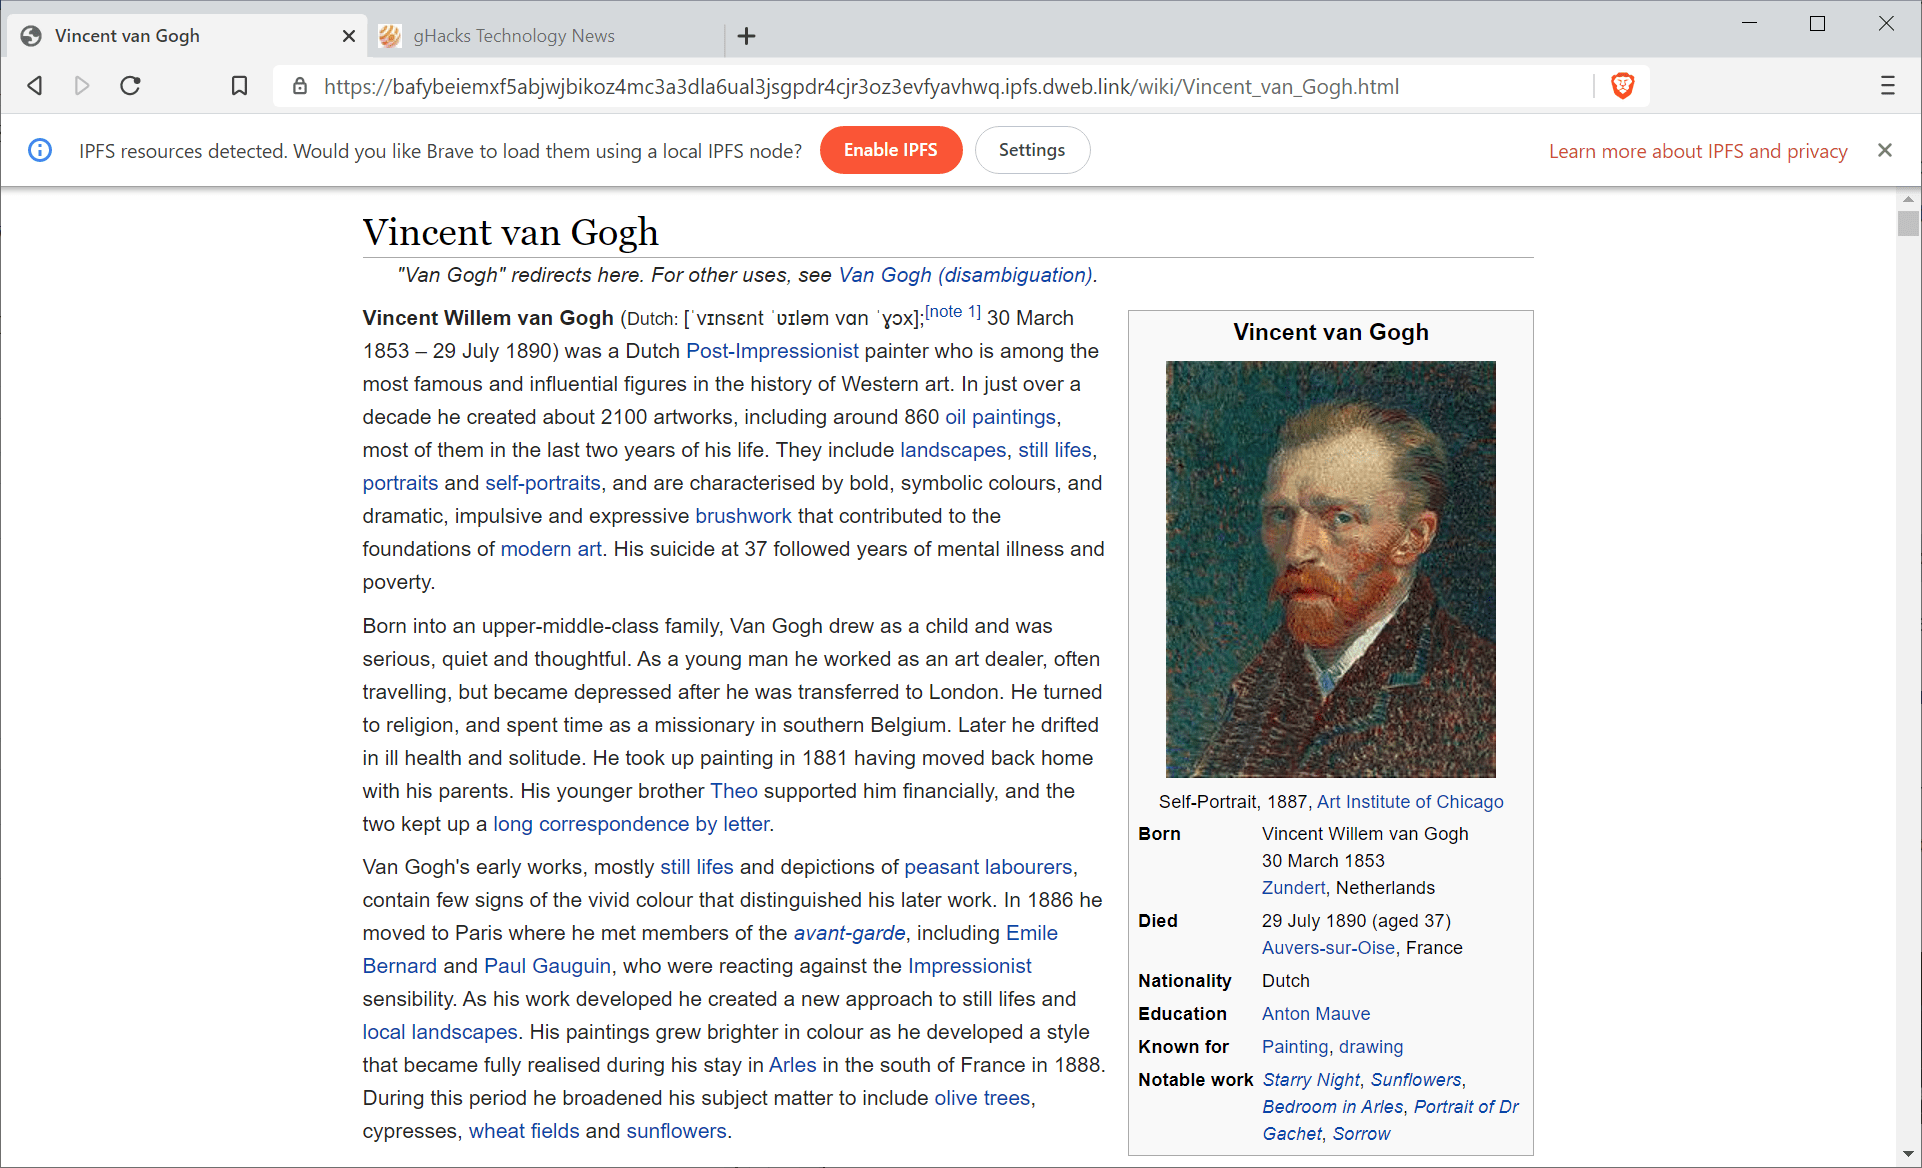The height and width of the screenshot is (1168, 1922).
Task: Open the oil paintings link
Action: (x=1000, y=417)
